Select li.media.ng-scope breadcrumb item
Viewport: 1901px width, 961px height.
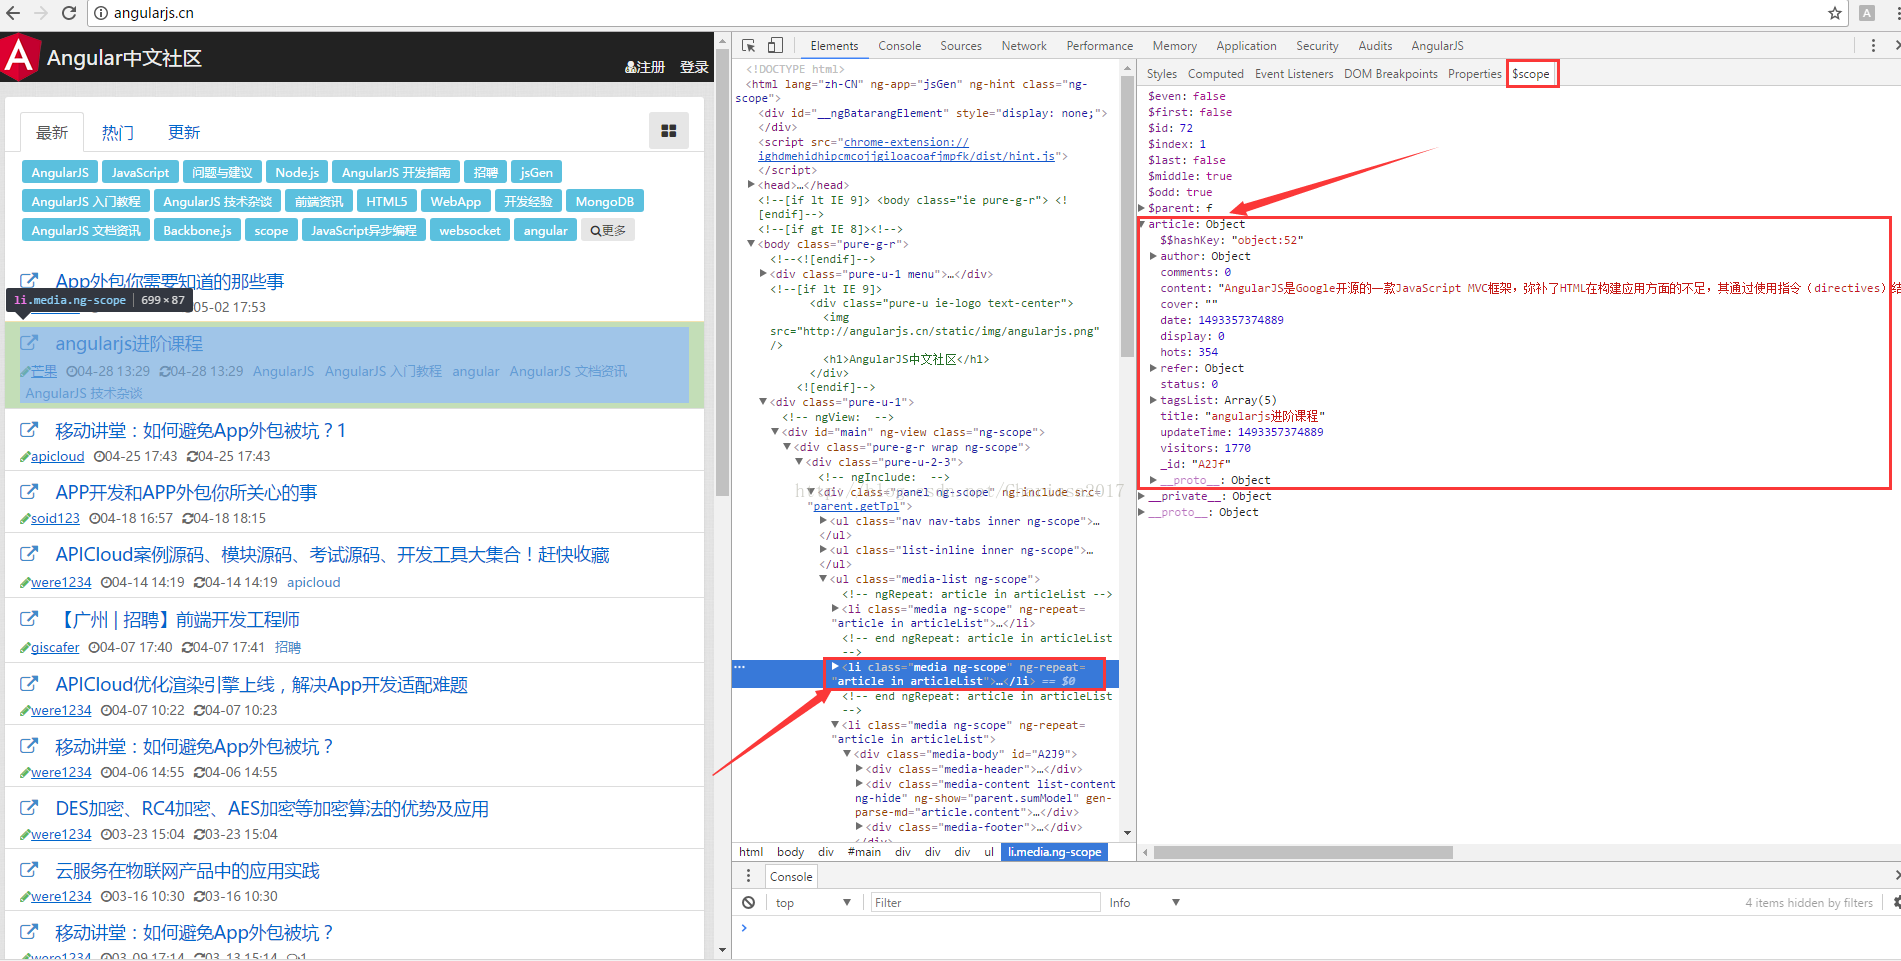(x=1054, y=852)
